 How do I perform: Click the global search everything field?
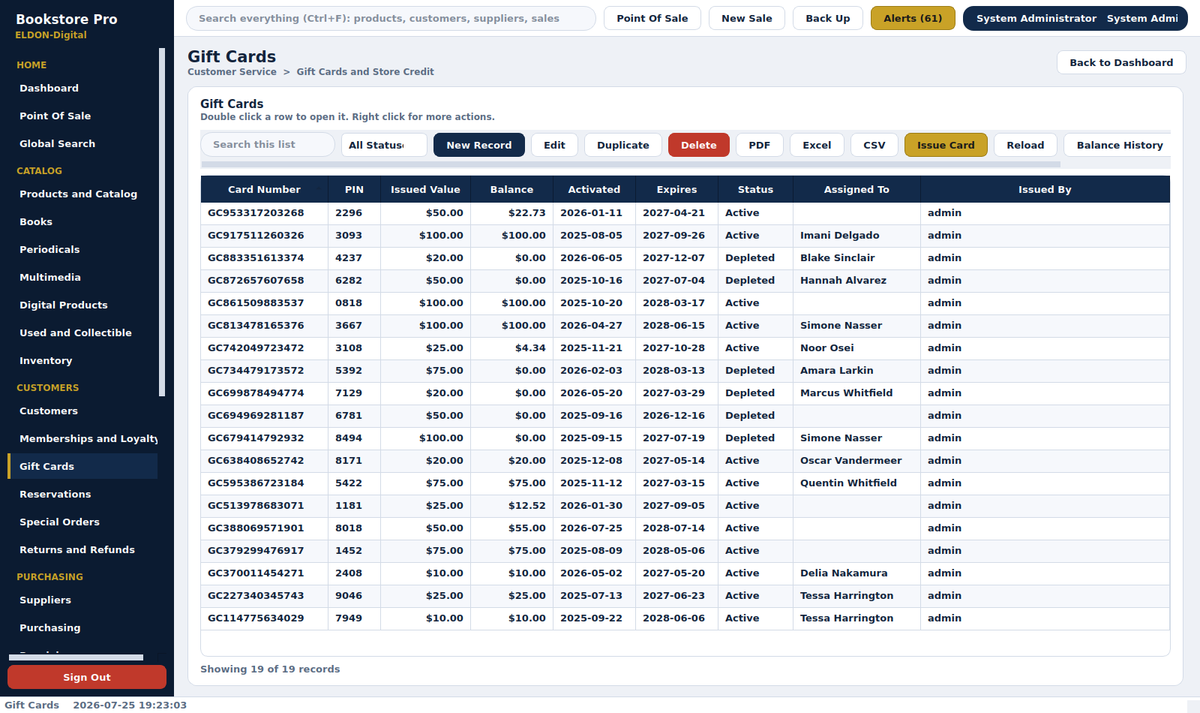click(x=391, y=18)
